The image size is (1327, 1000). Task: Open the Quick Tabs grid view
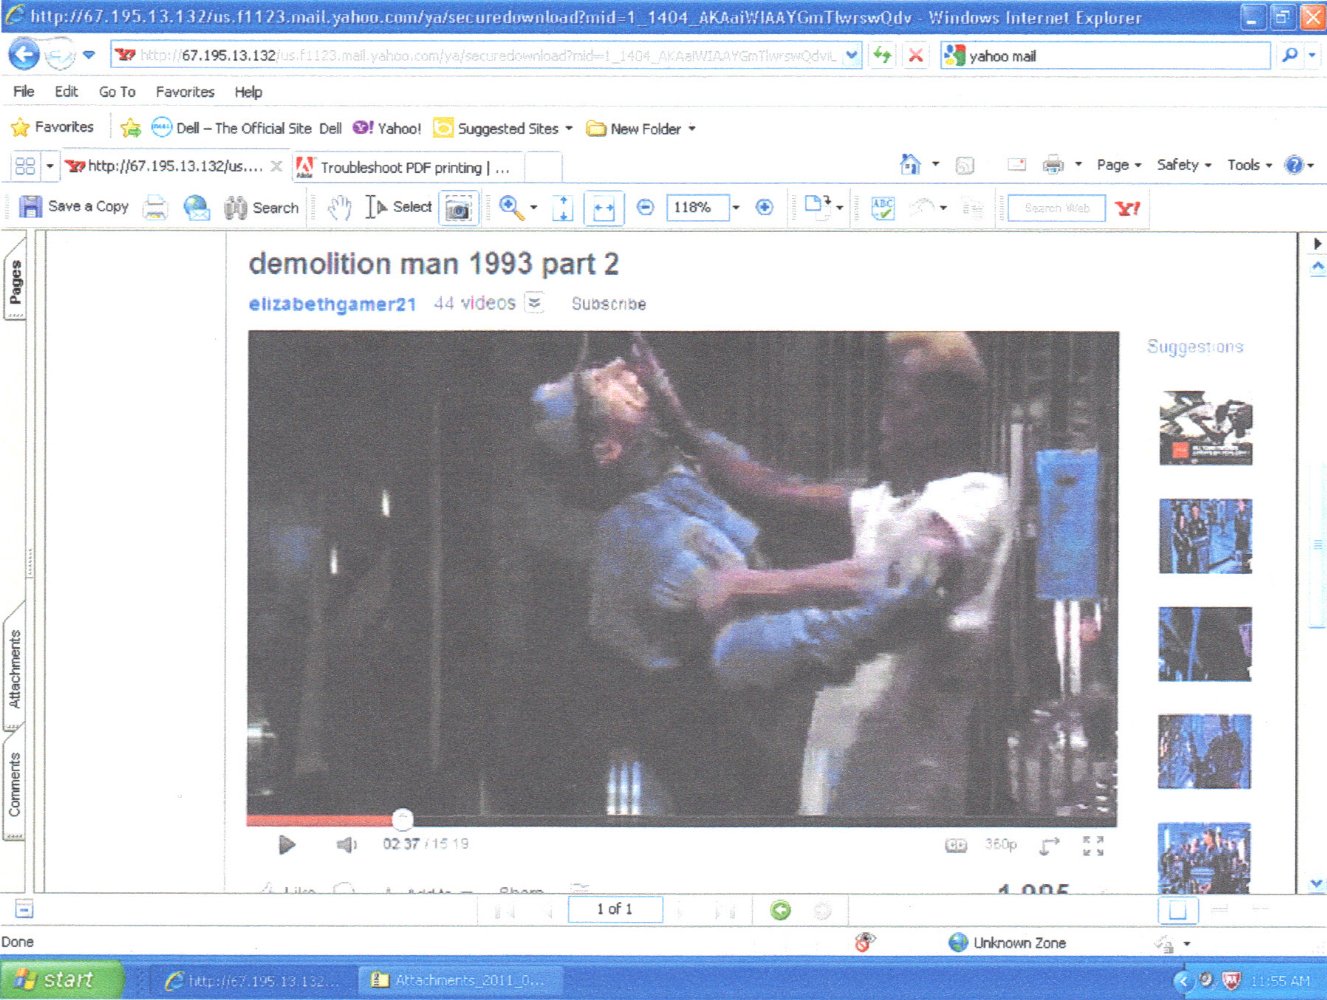[x=25, y=166]
